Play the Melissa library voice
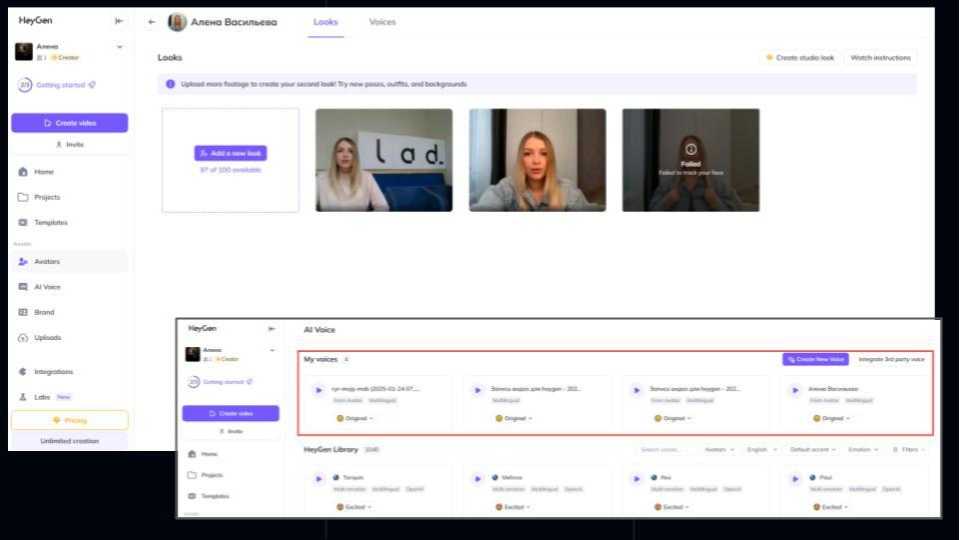Screen dimensions: 960x540 [478, 479]
